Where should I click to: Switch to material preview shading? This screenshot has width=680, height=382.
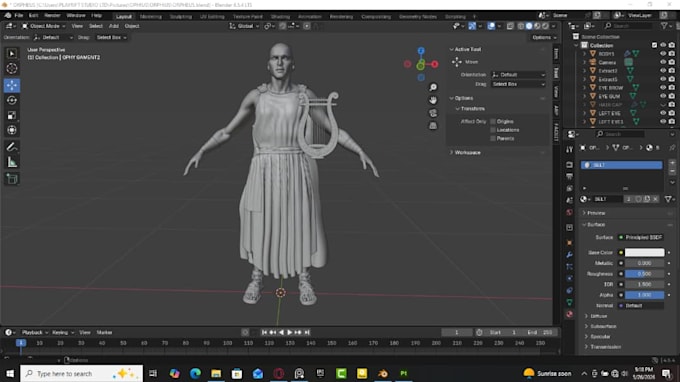(x=537, y=26)
